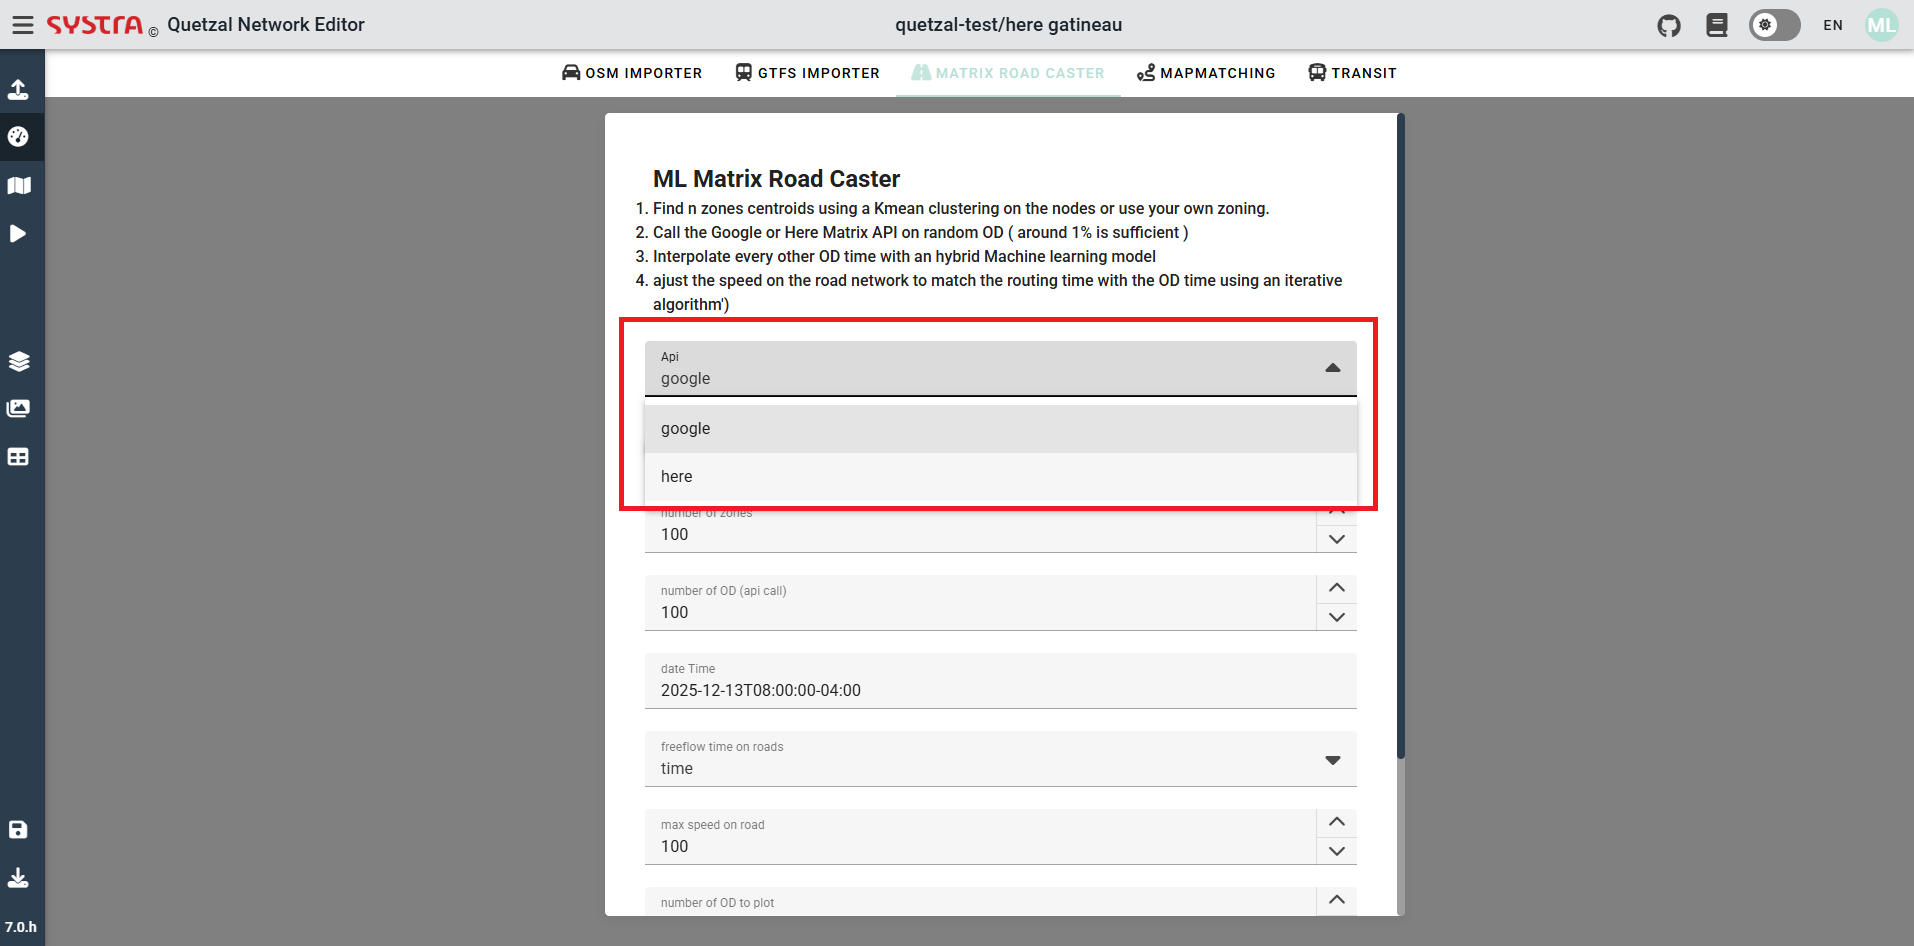Collapse the Api dropdown field

1000,369
